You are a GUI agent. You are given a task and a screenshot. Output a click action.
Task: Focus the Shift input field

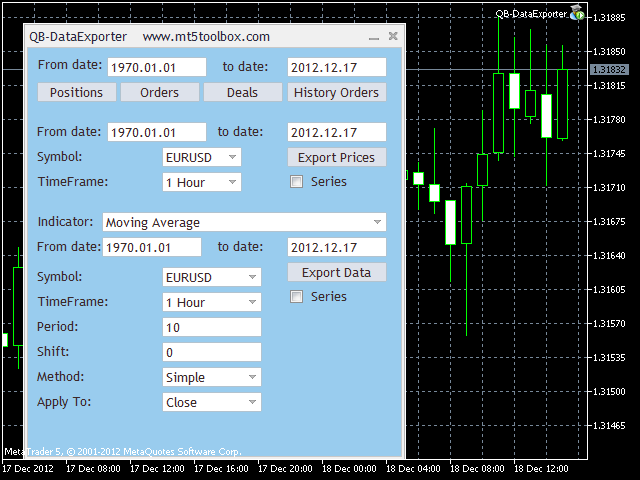(x=211, y=353)
